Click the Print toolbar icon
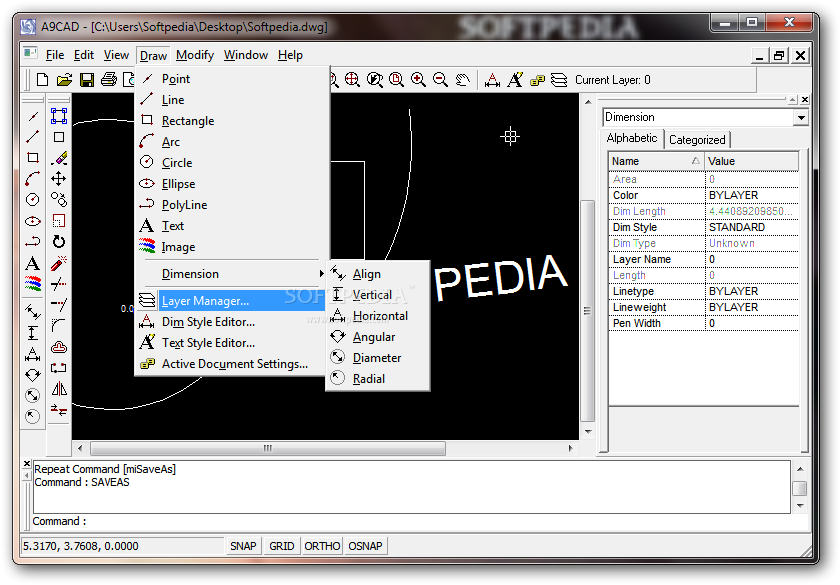Screen dimensions: 840x585 109,80
